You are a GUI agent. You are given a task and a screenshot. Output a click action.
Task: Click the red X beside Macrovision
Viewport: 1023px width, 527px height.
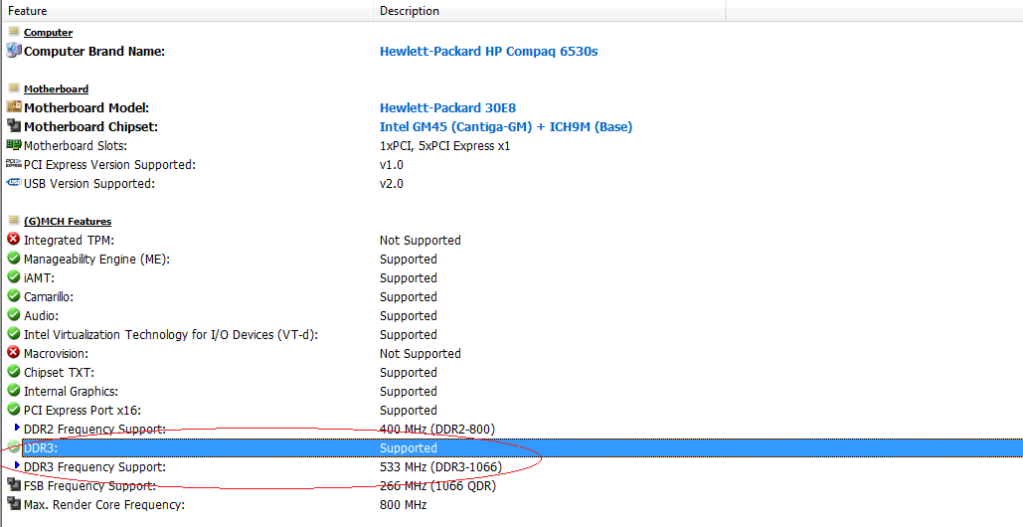13,353
